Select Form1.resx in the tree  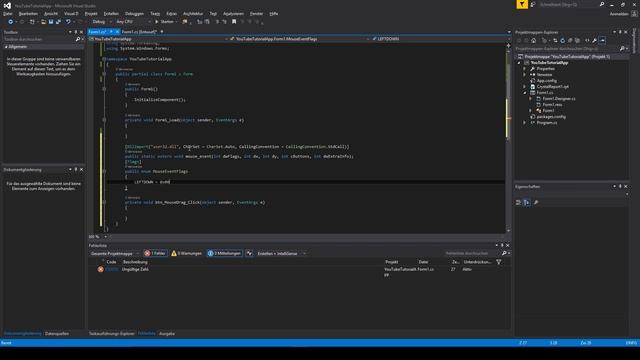552,104
